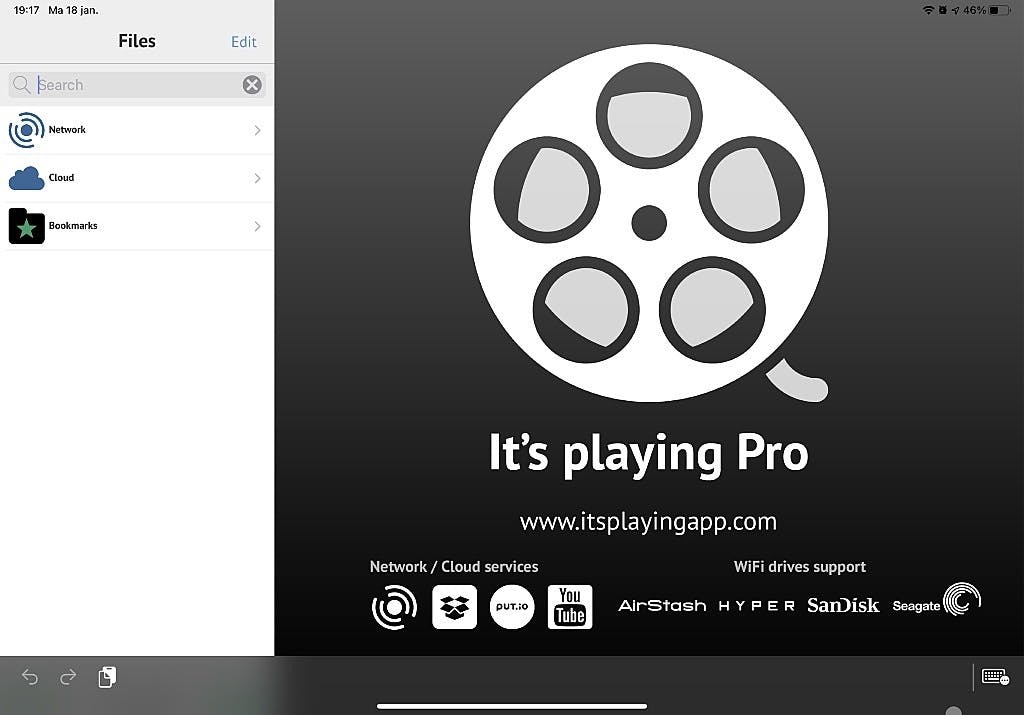The width and height of the screenshot is (1024, 715).
Task: Click the Wi-Fi status icon
Action: (x=928, y=10)
